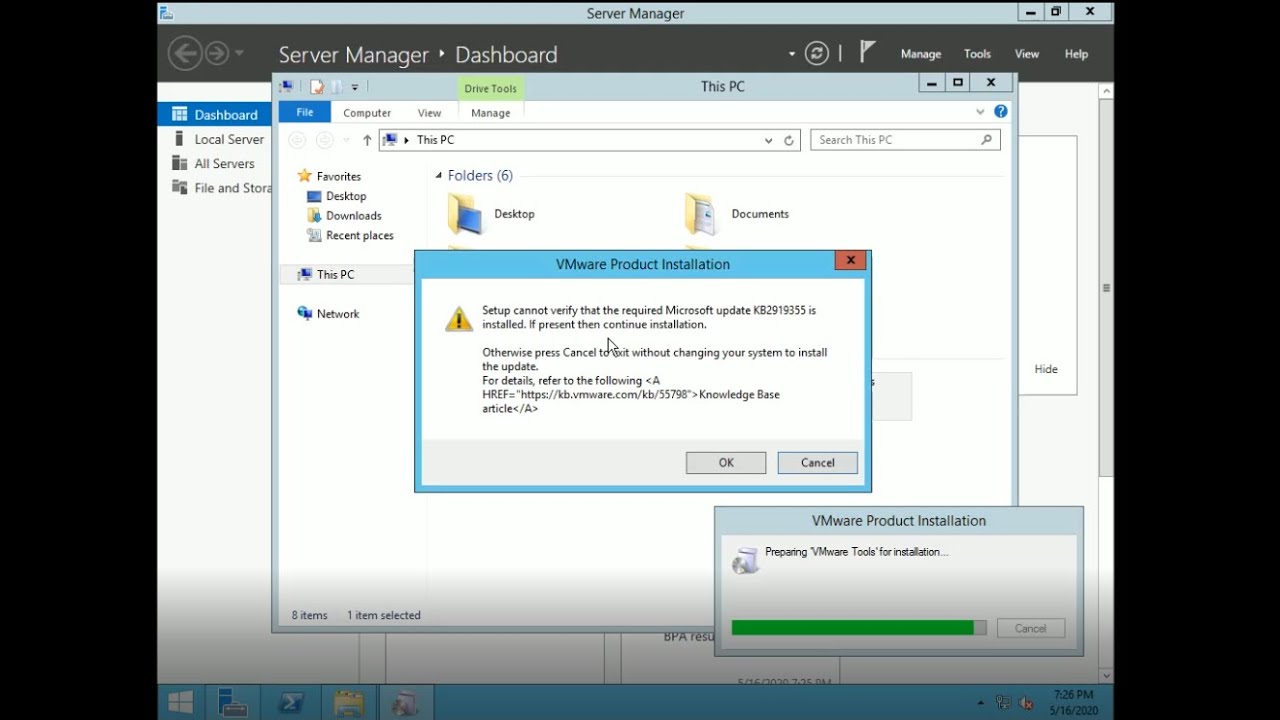Click the green installation progress bar
Image resolution: width=1280 pixels, height=720 pixels.
[859, 628]
